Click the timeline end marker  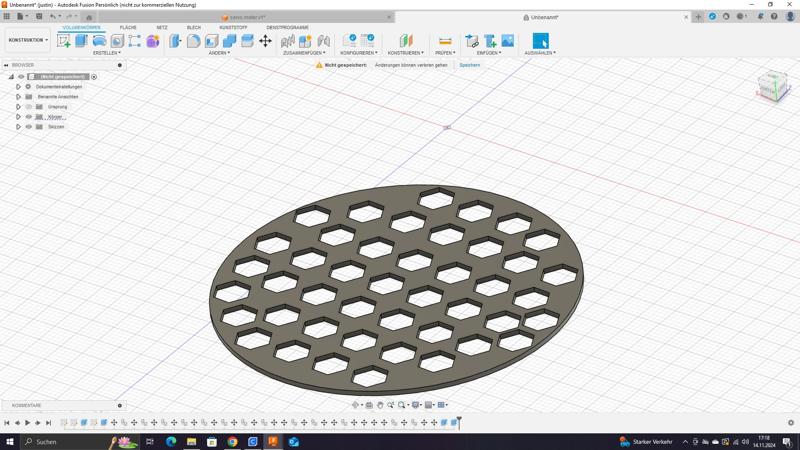(459, 422)
